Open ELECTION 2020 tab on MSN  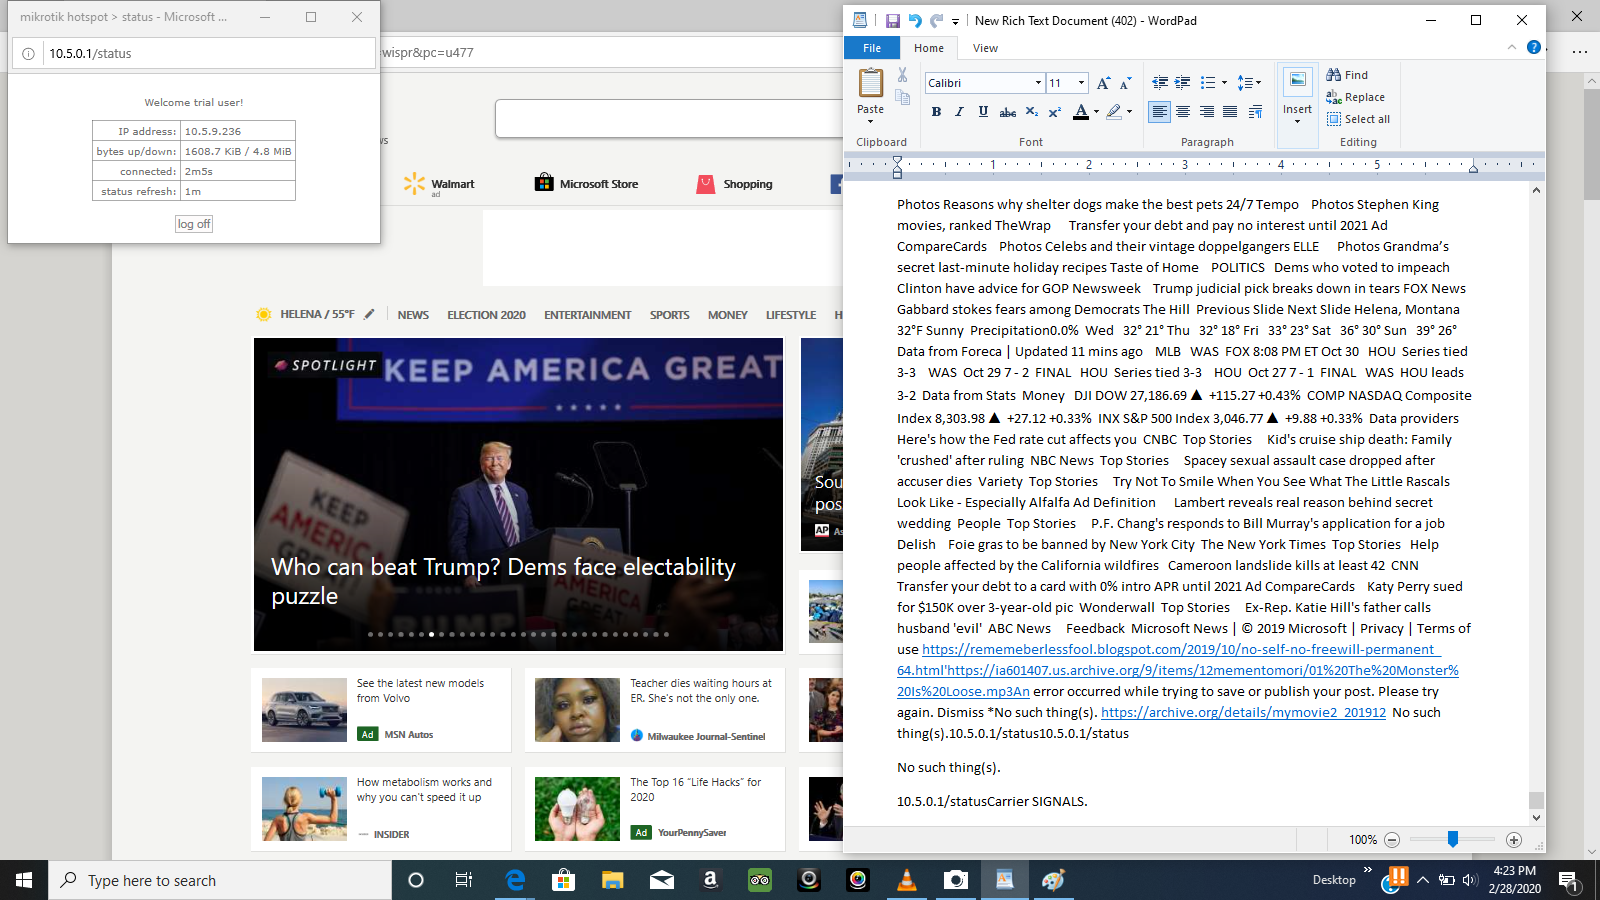(x=486, y=315)
